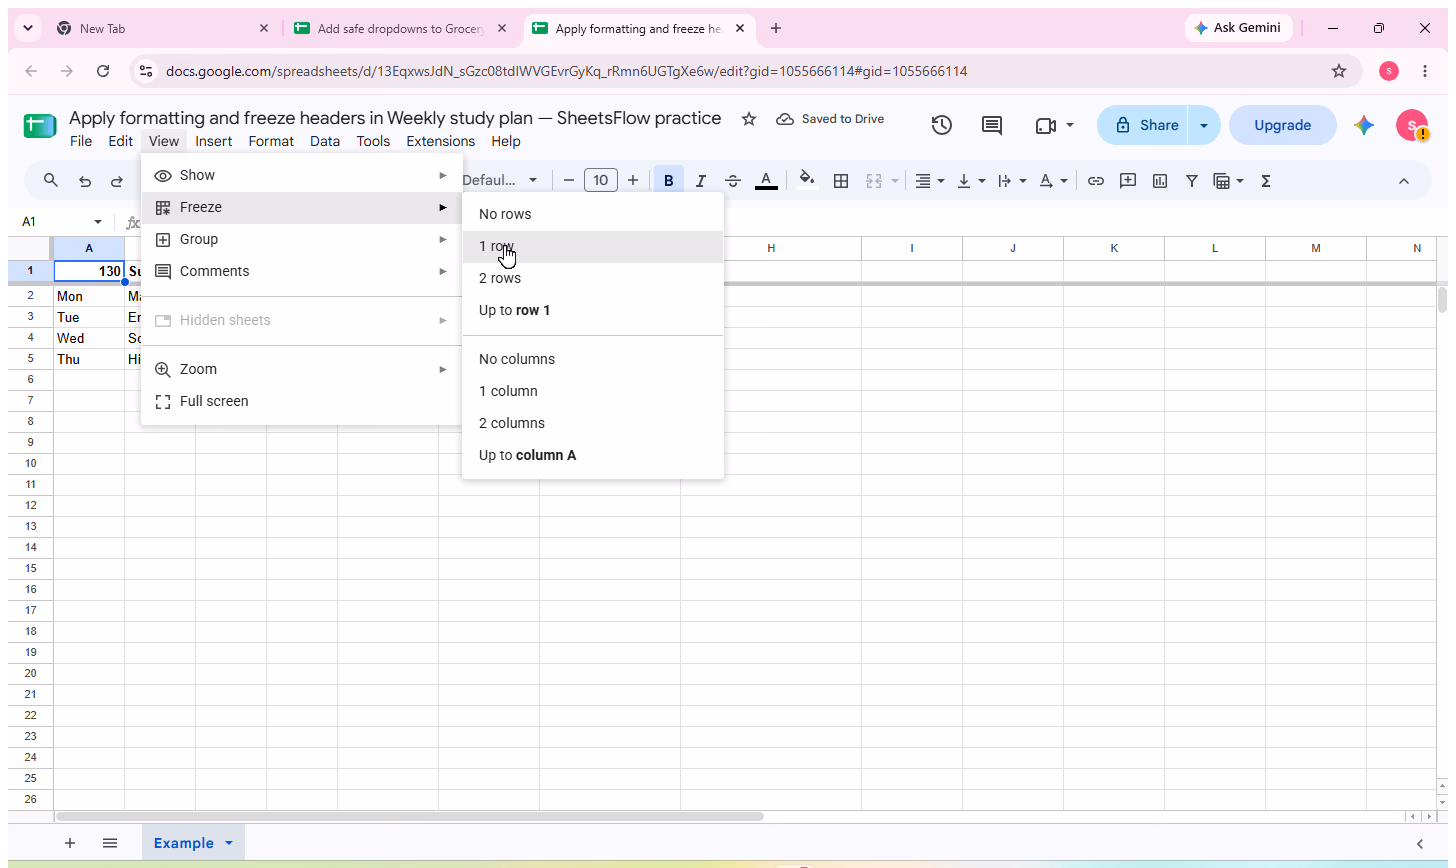The width and height of the screenshot is (1456, 868).
Task: Collapse the toolbar with the chevron
Action: pos(1403,181)
